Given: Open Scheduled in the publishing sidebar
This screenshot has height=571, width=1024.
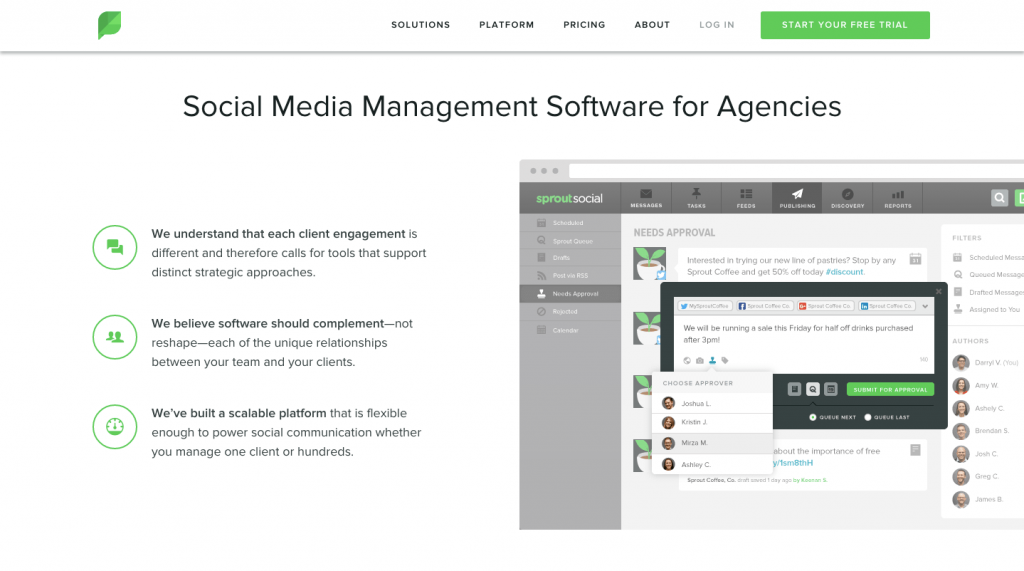Looking at the screenshot, I should [570, 223].
